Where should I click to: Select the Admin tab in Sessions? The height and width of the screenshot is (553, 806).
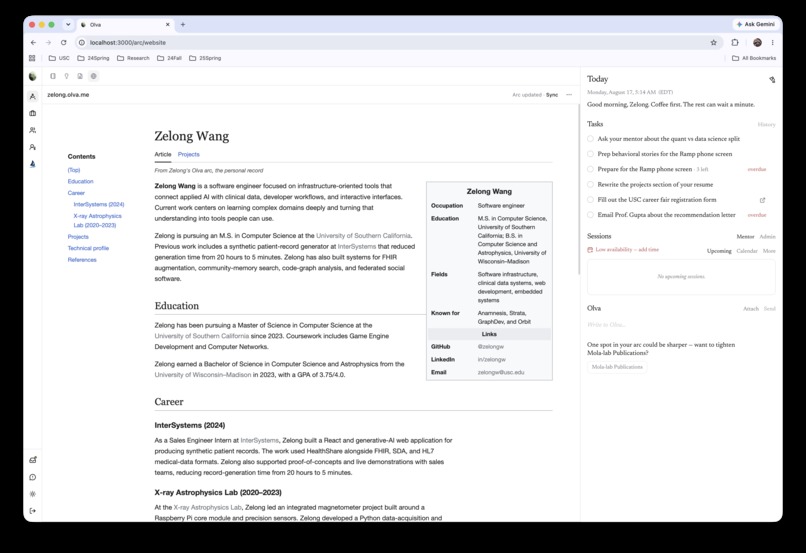pyautogui.click(x=767, y=236)
